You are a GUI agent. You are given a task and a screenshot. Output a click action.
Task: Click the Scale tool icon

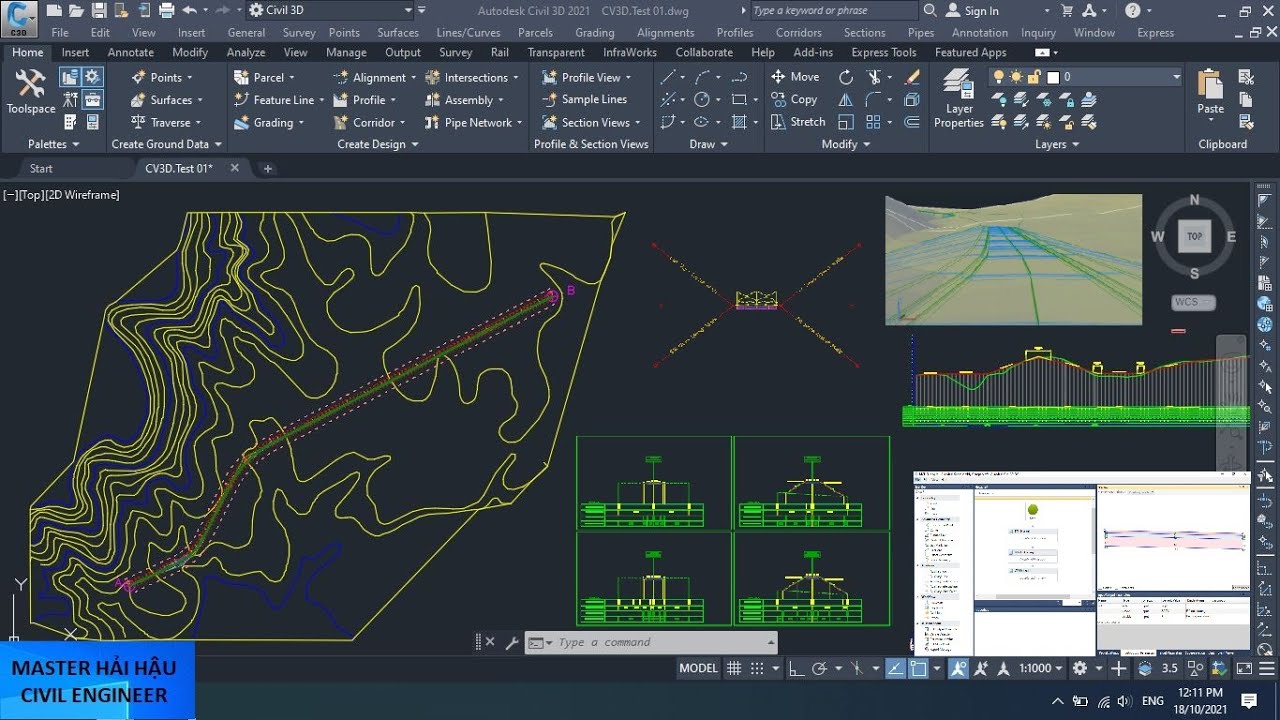tap(846, 122)
